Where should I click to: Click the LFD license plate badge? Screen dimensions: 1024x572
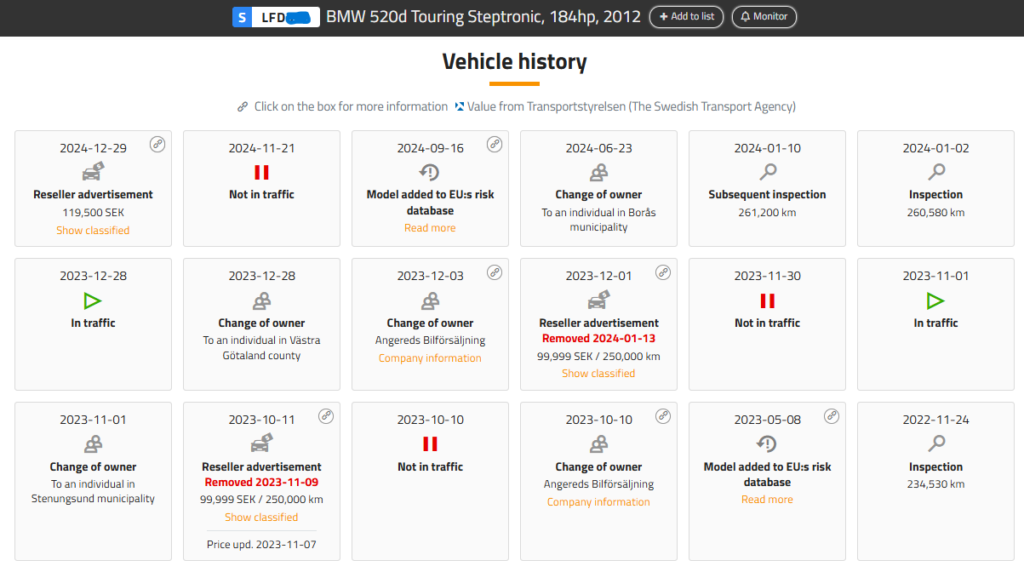(276, 17)
